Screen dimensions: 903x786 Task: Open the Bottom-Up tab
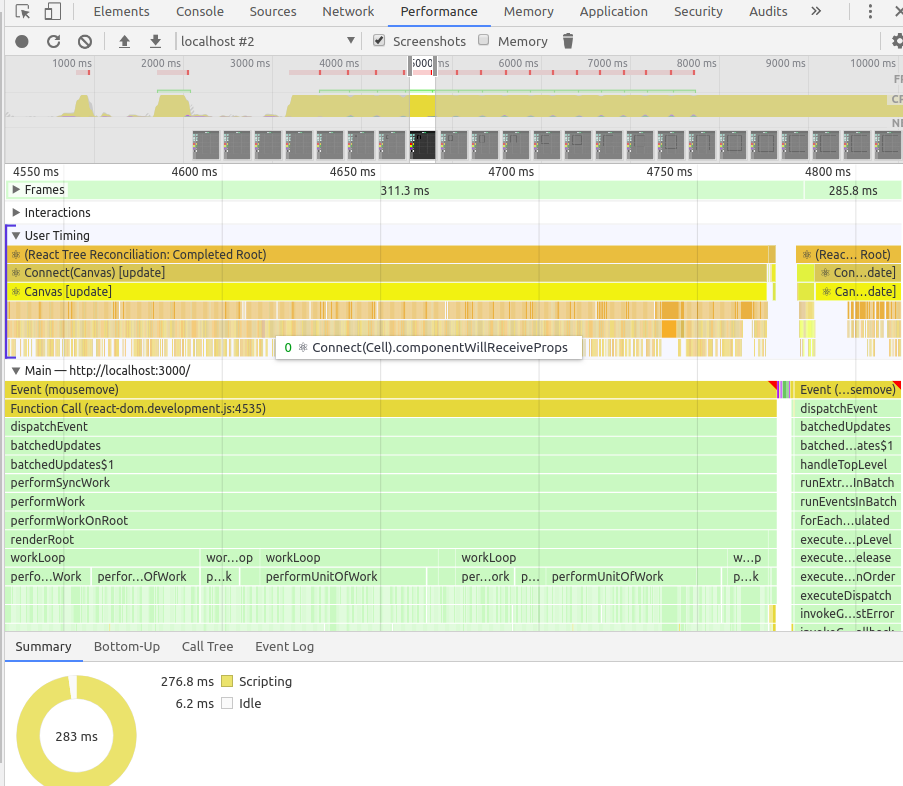click(x=127, y=647)
